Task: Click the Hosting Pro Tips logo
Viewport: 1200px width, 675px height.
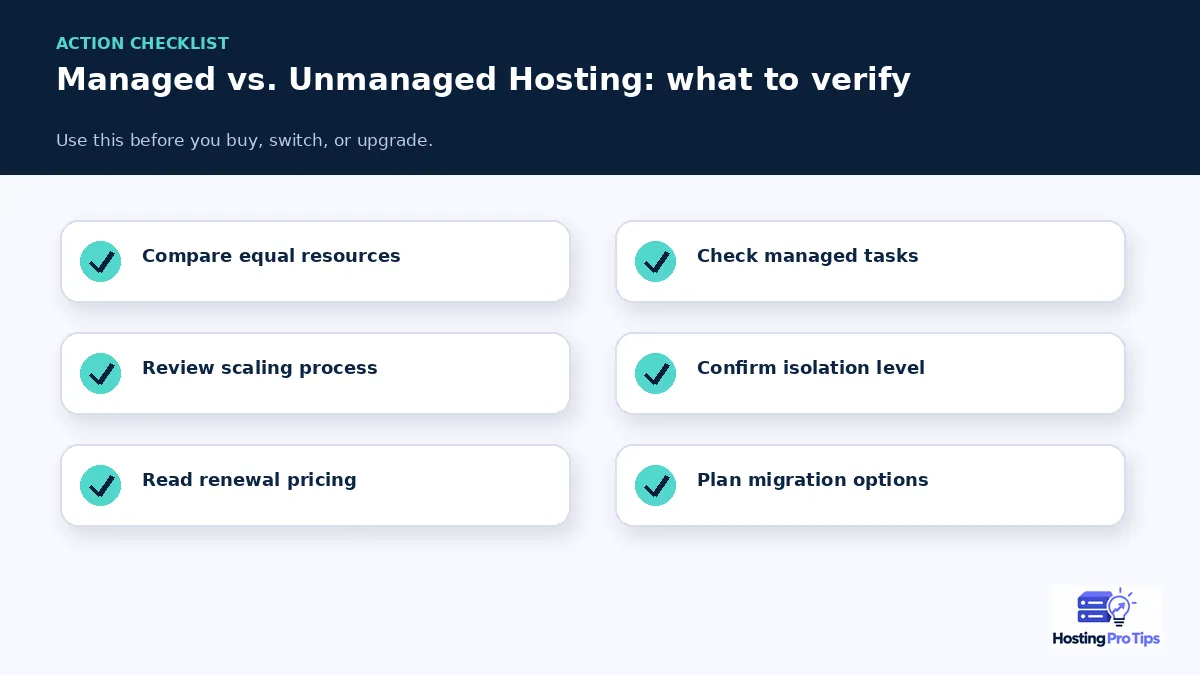Action: [x=1106, y=617]
